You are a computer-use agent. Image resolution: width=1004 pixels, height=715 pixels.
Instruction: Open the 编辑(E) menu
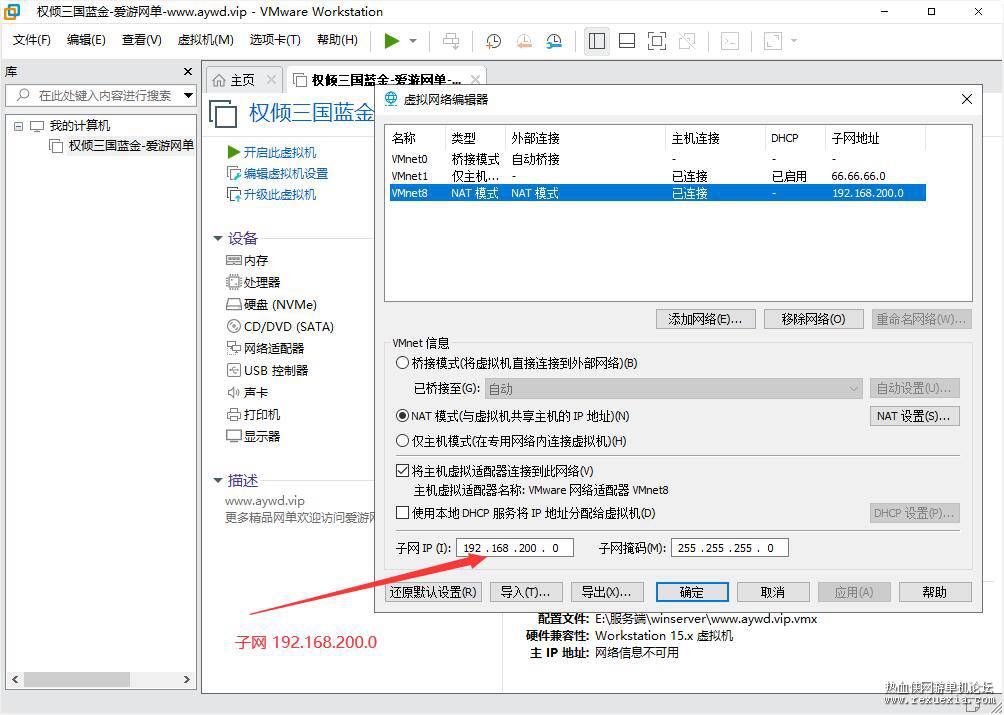tap(86, 40)
